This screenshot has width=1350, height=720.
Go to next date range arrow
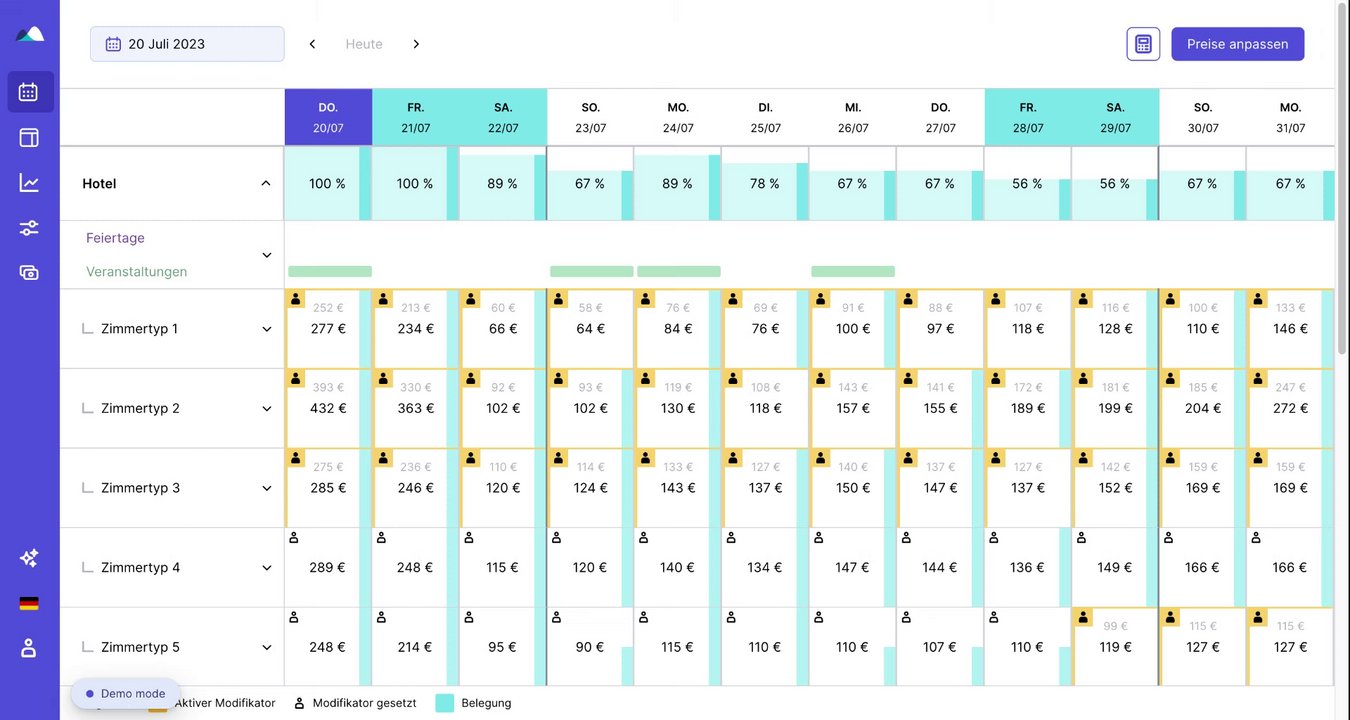pos(416,44)
